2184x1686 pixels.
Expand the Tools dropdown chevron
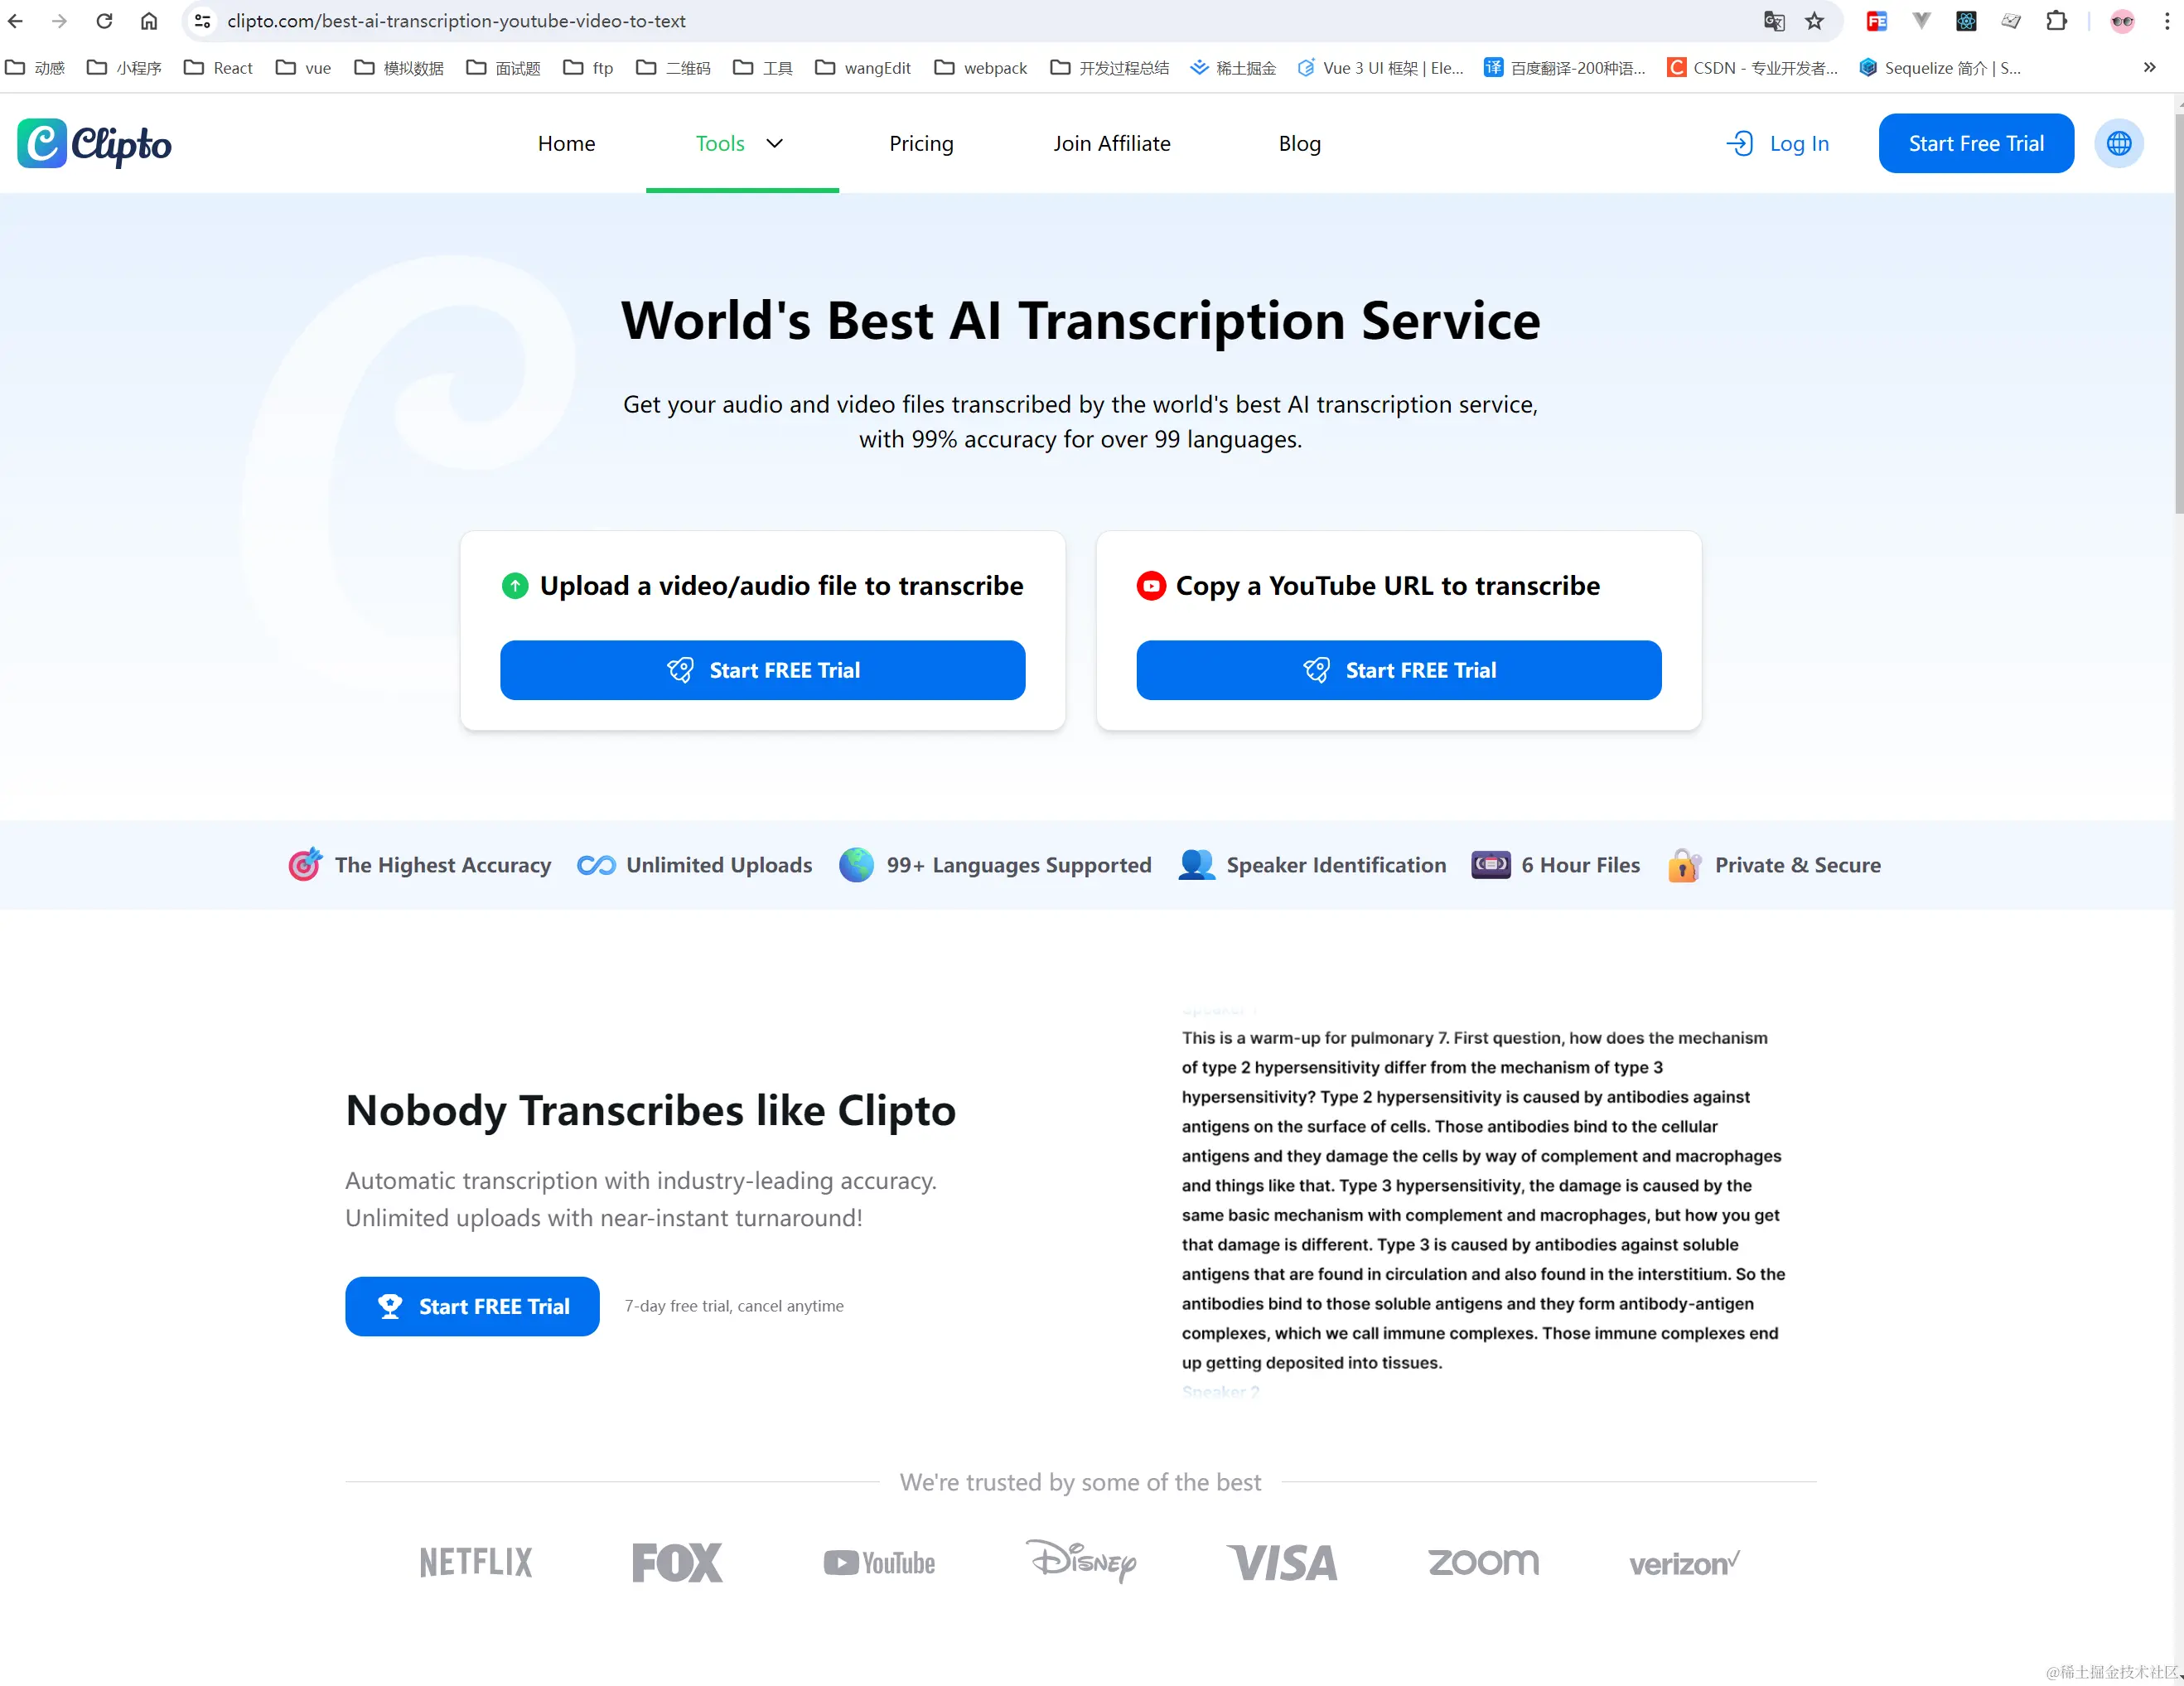774,144
